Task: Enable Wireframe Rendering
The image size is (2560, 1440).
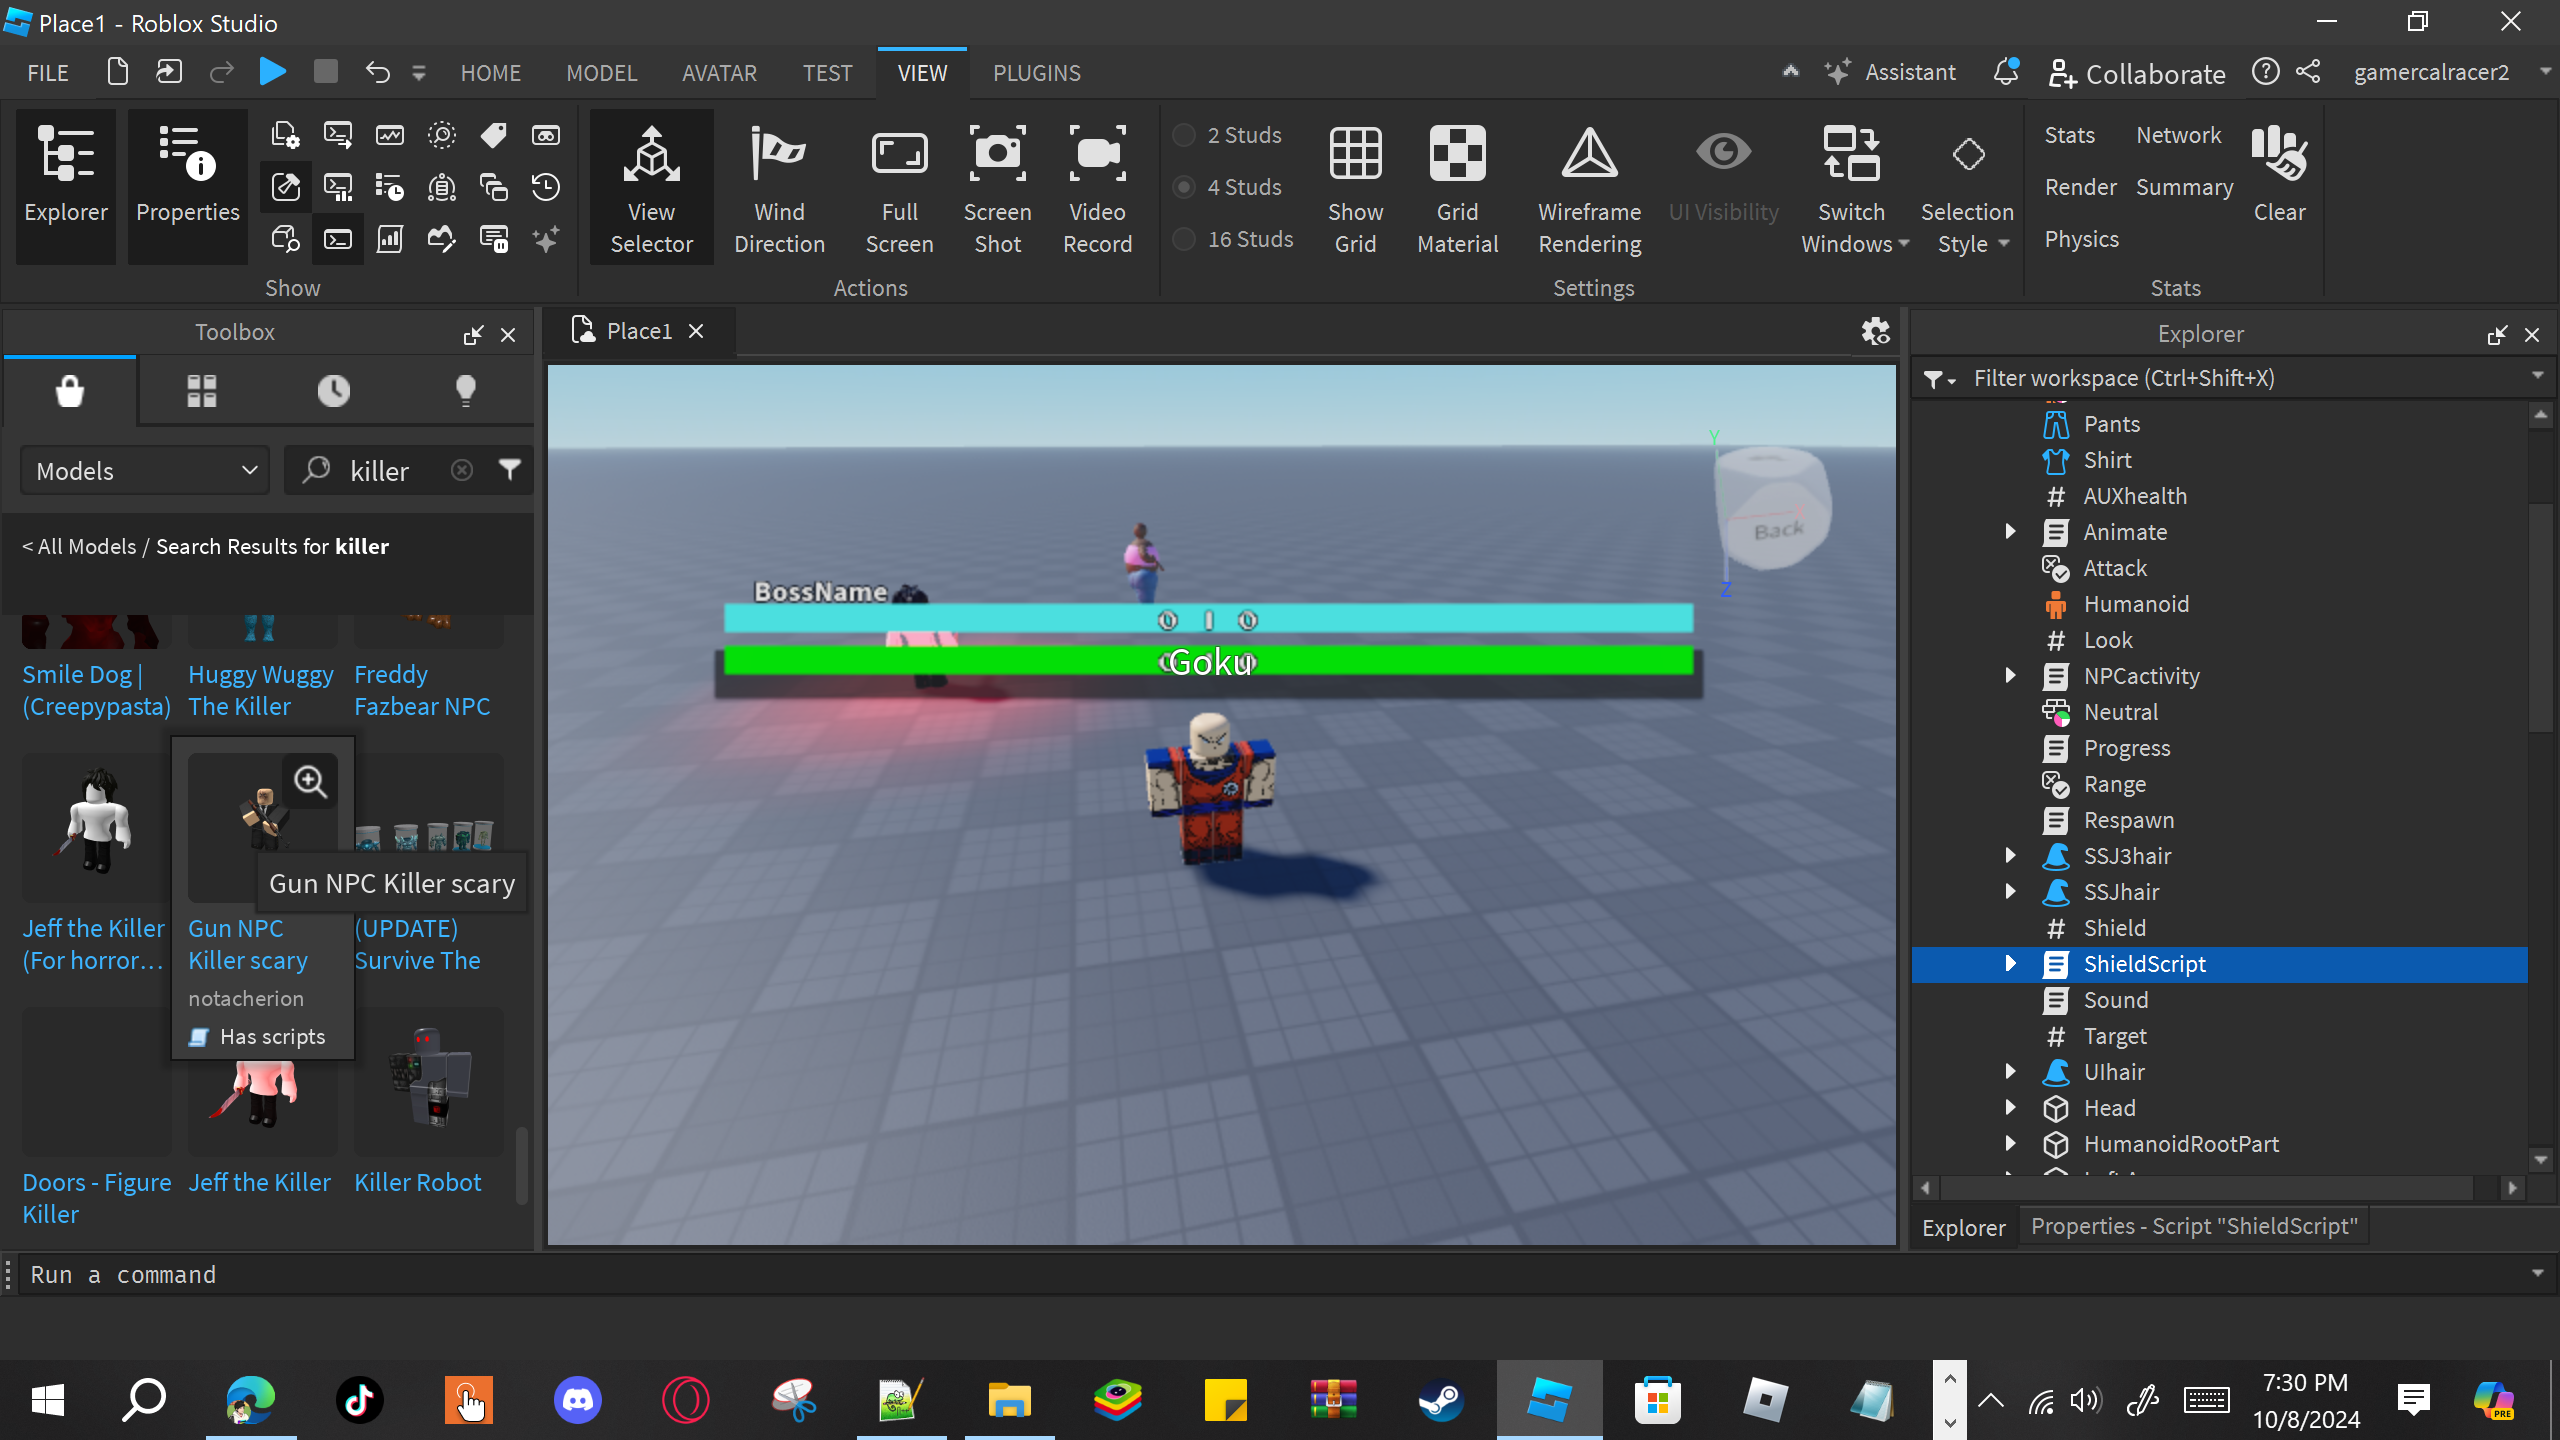Action: tap(1589, 187)
